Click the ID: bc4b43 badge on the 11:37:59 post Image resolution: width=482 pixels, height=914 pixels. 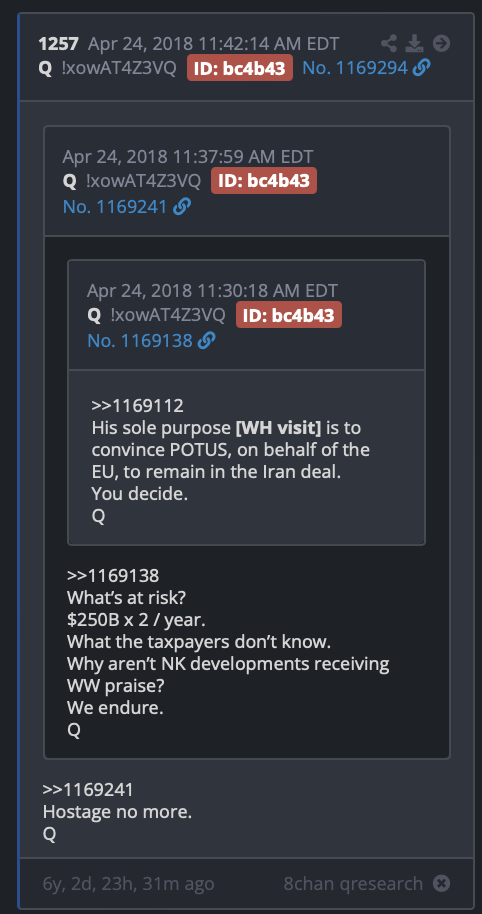click(264, 181)
